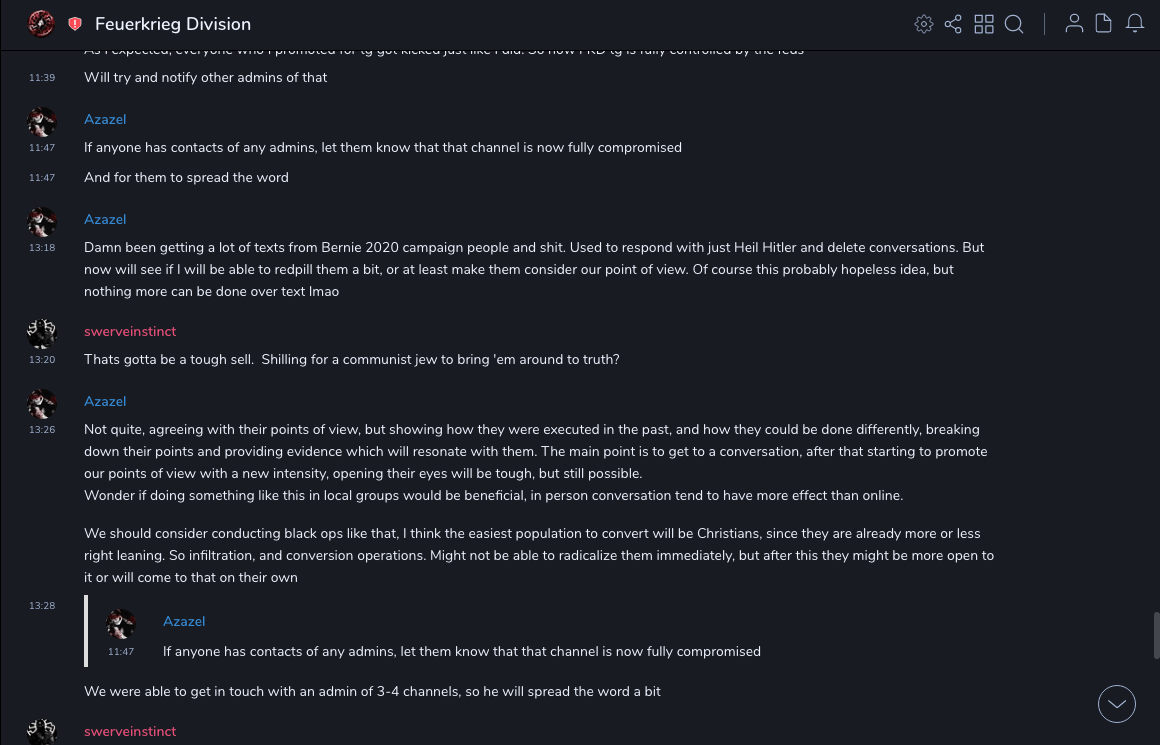Toggle the notifications bell icon
The height and width of the screenshot is (745, 1160).
click(1135, 24)
